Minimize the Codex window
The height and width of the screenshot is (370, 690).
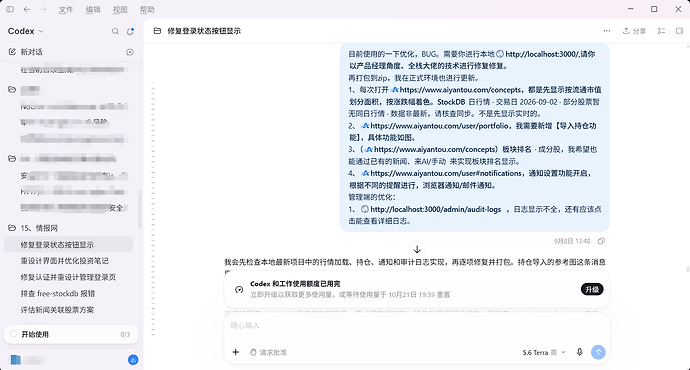pos(631,9)
